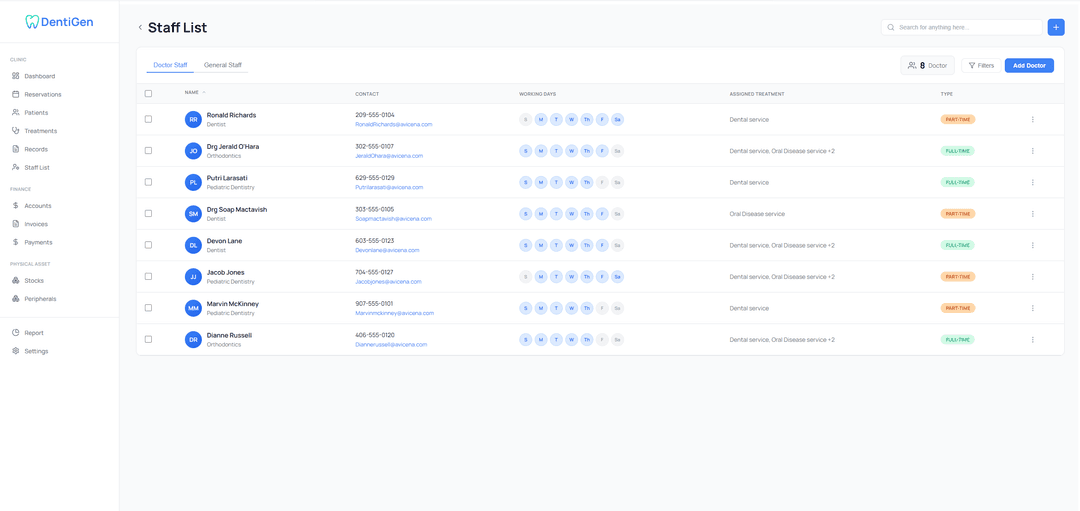Open Dashboard from the sidebar
1080x511 pixels.
(34, 76)
